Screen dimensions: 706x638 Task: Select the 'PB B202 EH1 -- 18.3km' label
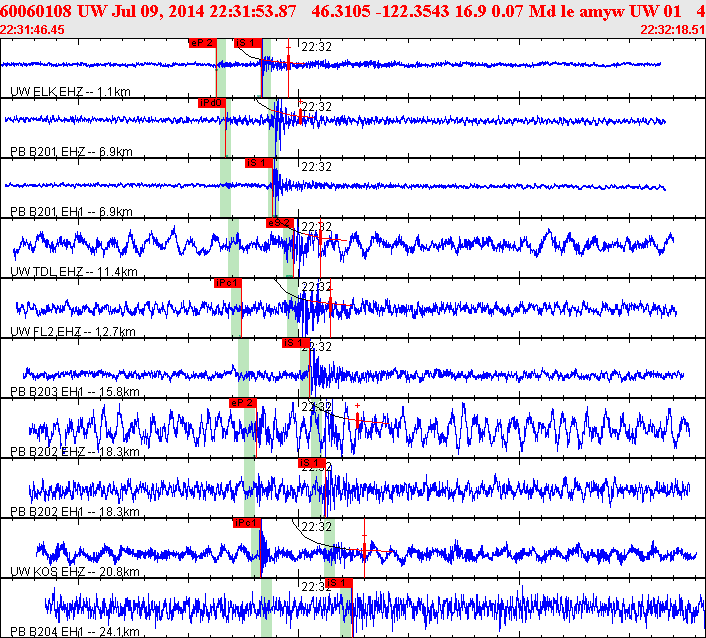point(75,511)
